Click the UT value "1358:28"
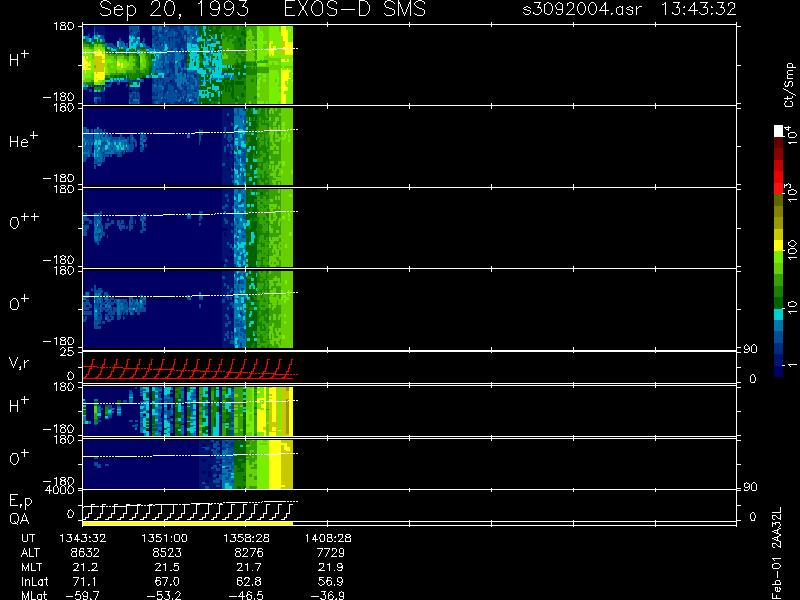Image resolution: width=800 pixels, height=600 pixels. click(x=246, y=538)
